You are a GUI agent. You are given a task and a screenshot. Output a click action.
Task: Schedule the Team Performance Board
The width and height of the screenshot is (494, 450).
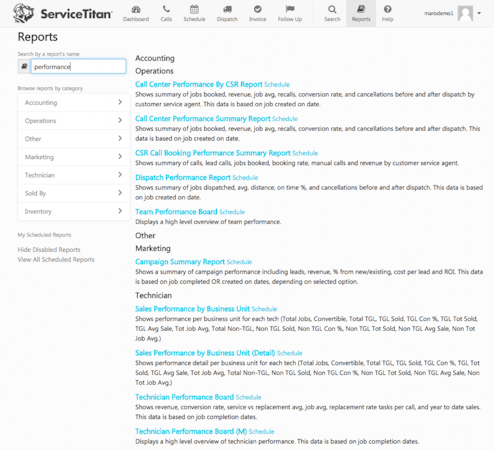click(232, 212)
